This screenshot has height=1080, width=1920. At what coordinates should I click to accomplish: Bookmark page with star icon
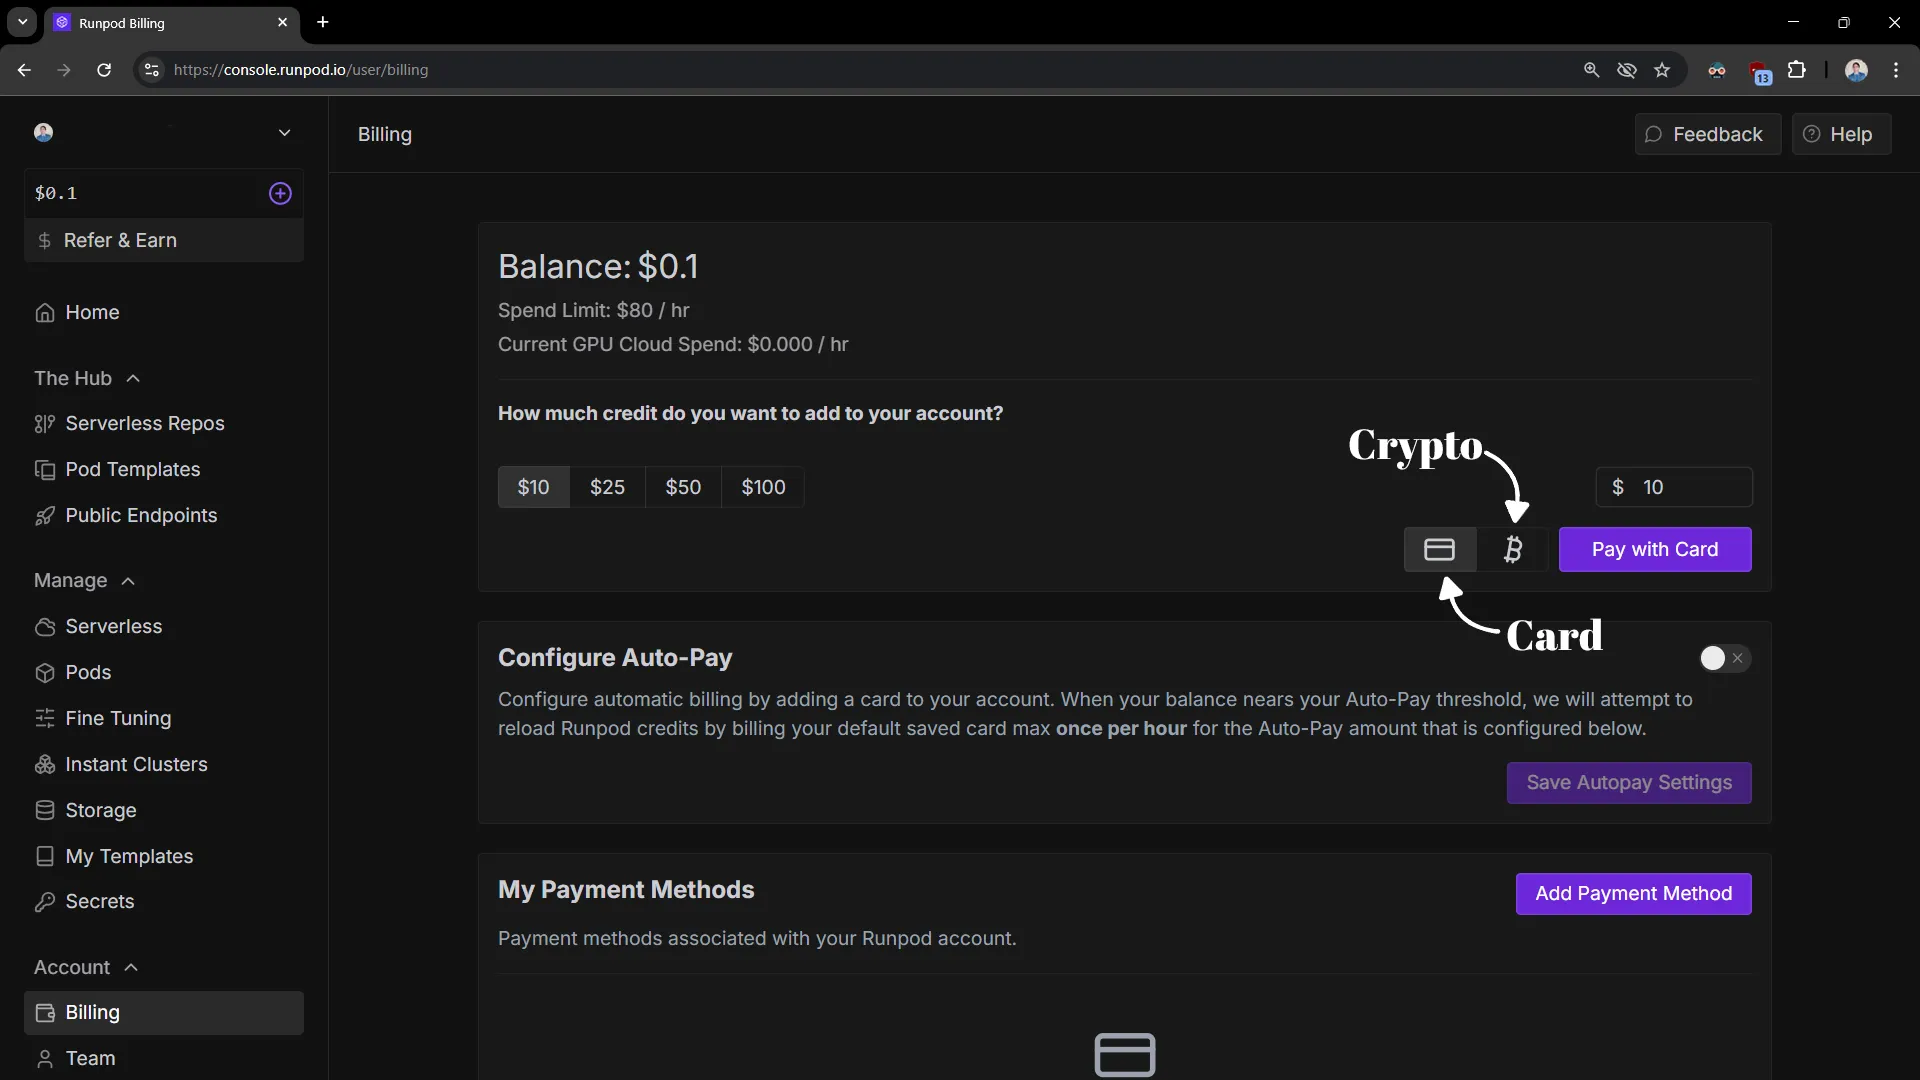point(1662,70)
